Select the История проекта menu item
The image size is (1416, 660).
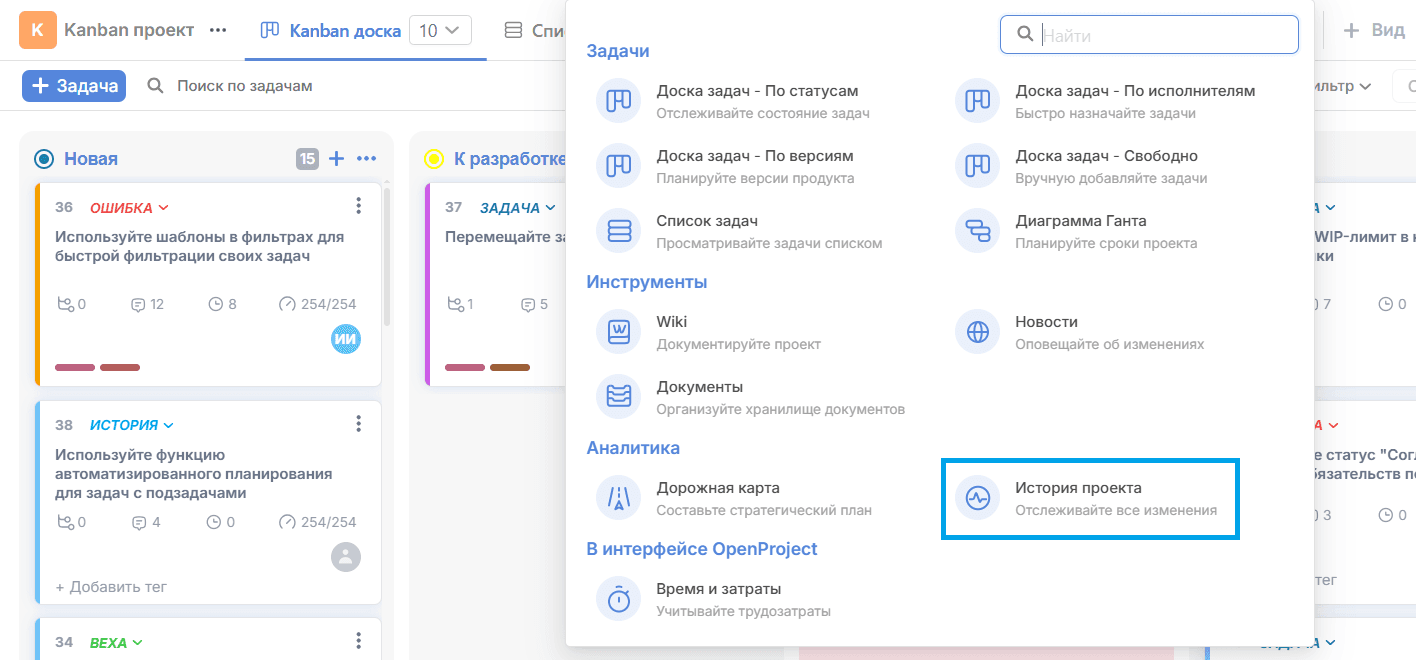coord(1092,498)
